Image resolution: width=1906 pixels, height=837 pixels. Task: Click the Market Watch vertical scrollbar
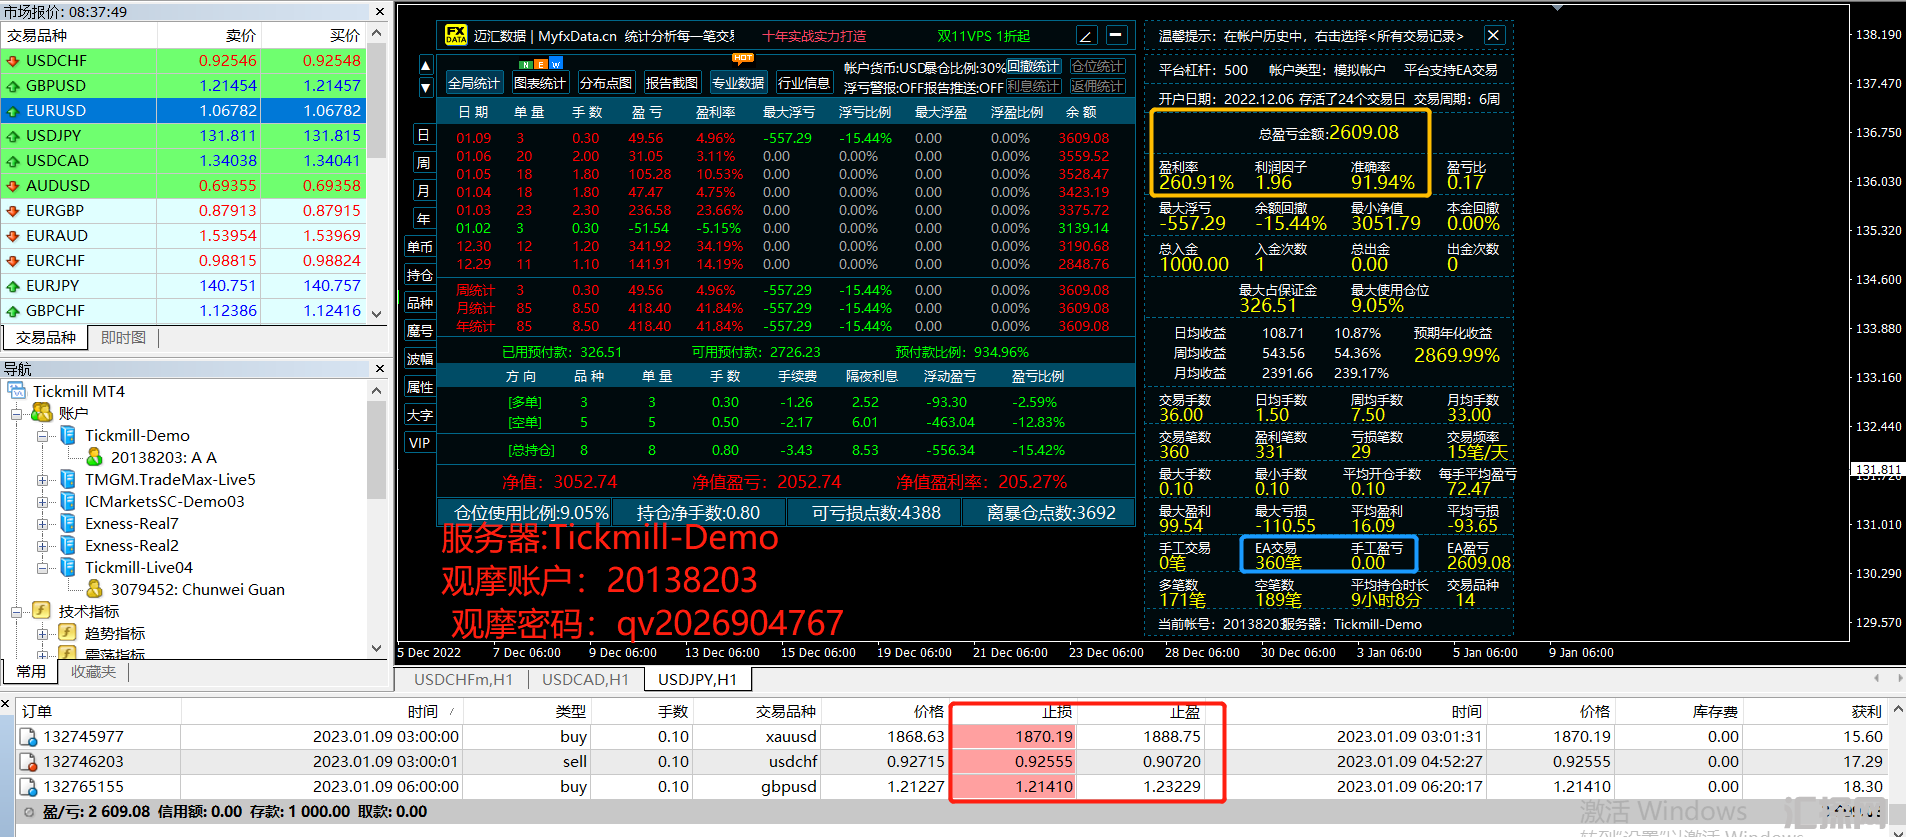[377, 173]
